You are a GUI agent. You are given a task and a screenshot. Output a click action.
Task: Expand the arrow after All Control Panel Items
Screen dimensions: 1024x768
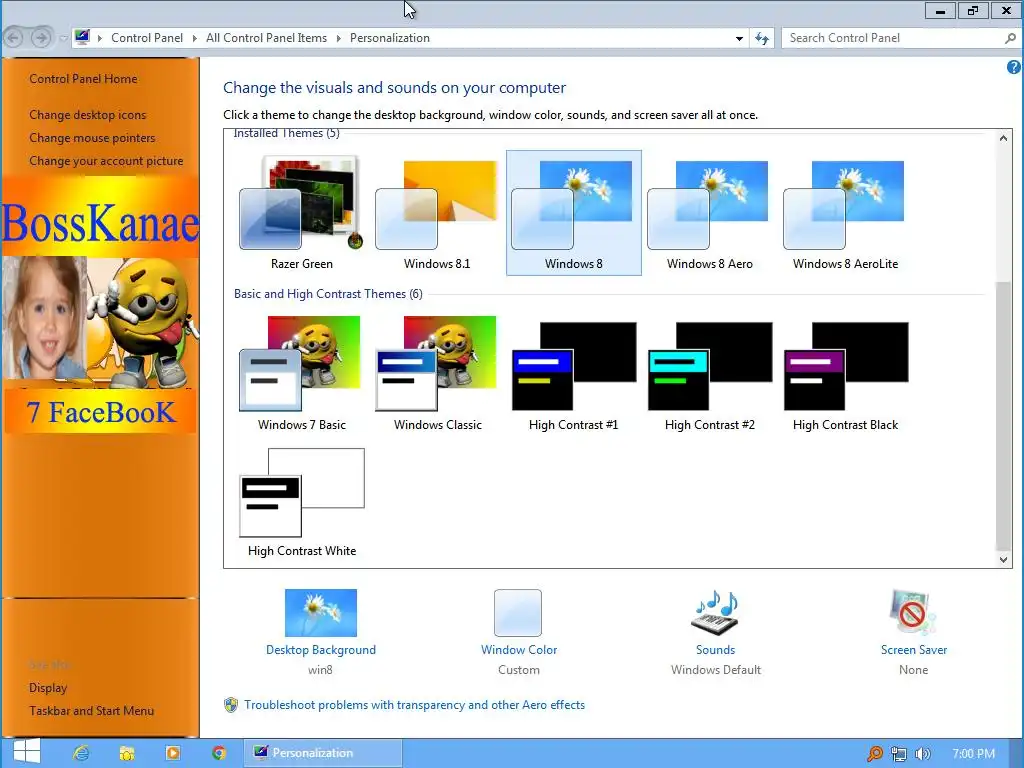338,38
